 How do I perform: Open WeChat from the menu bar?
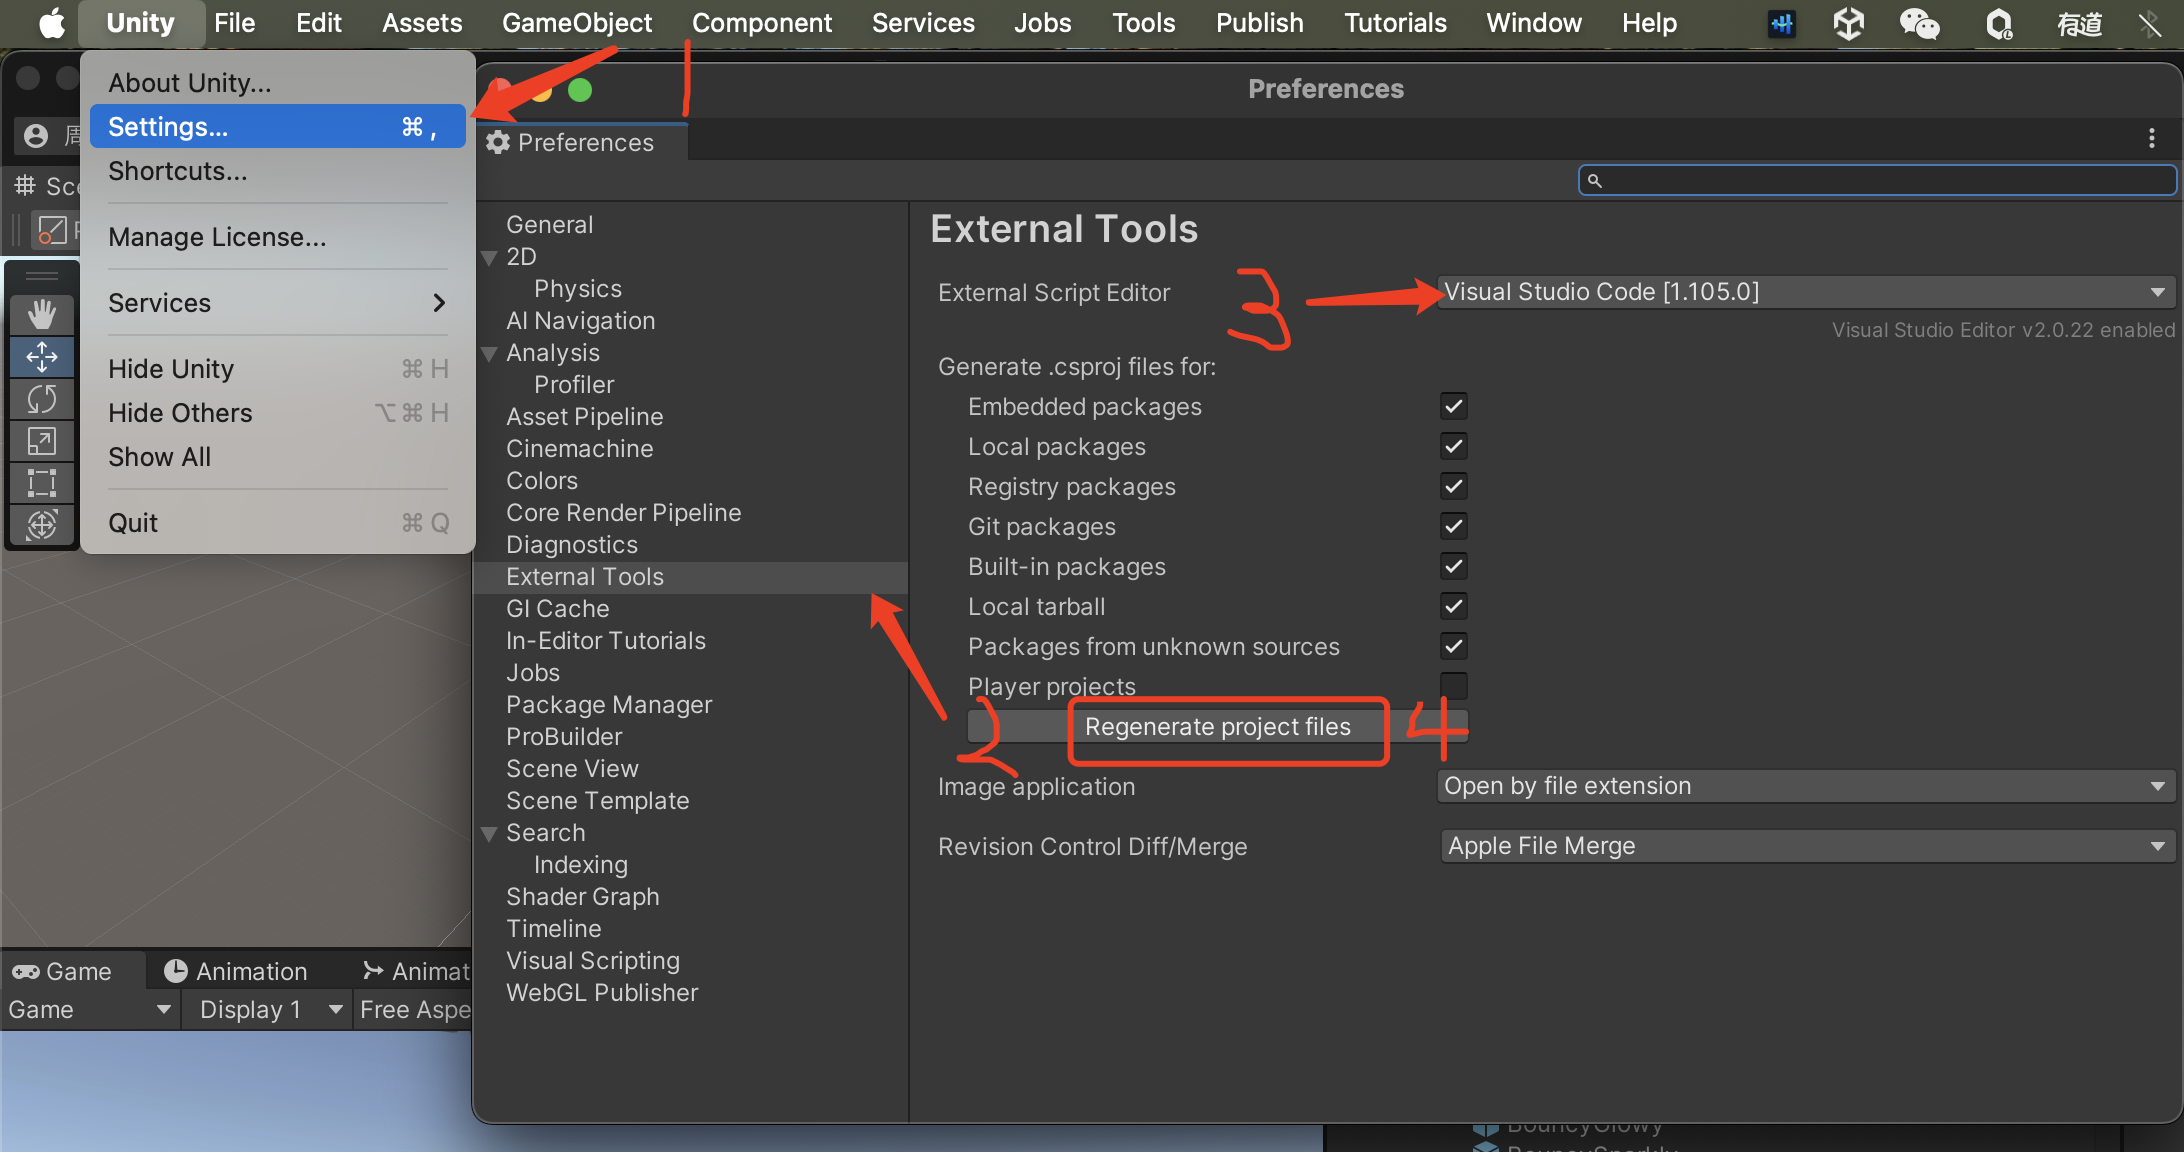pyautogui.click(x=1920, y=23)
